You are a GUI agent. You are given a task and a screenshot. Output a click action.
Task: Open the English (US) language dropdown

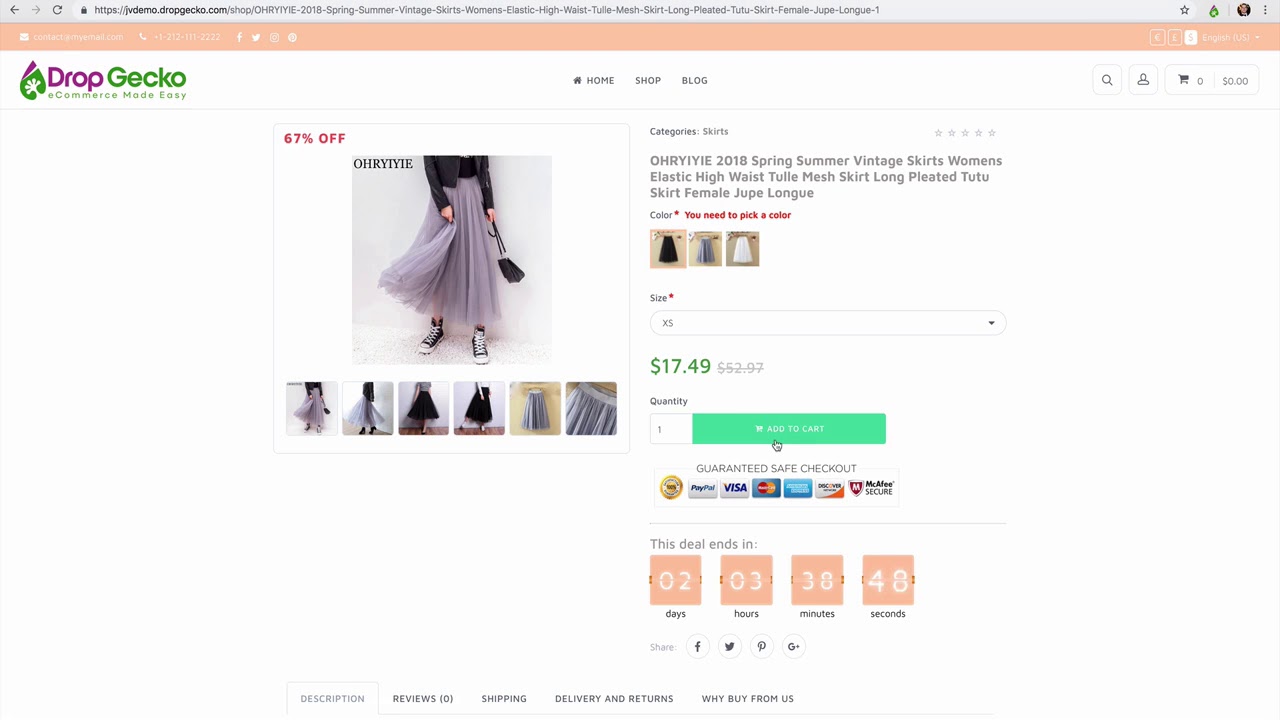click(x=1231, y=37)
